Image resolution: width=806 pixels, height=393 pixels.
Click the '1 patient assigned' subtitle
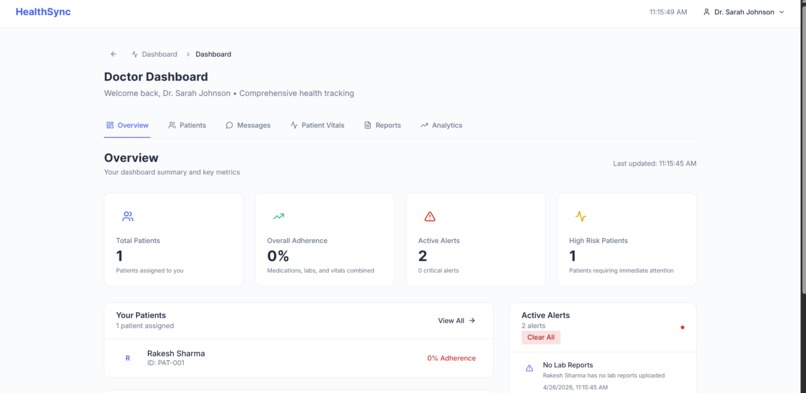145,326
